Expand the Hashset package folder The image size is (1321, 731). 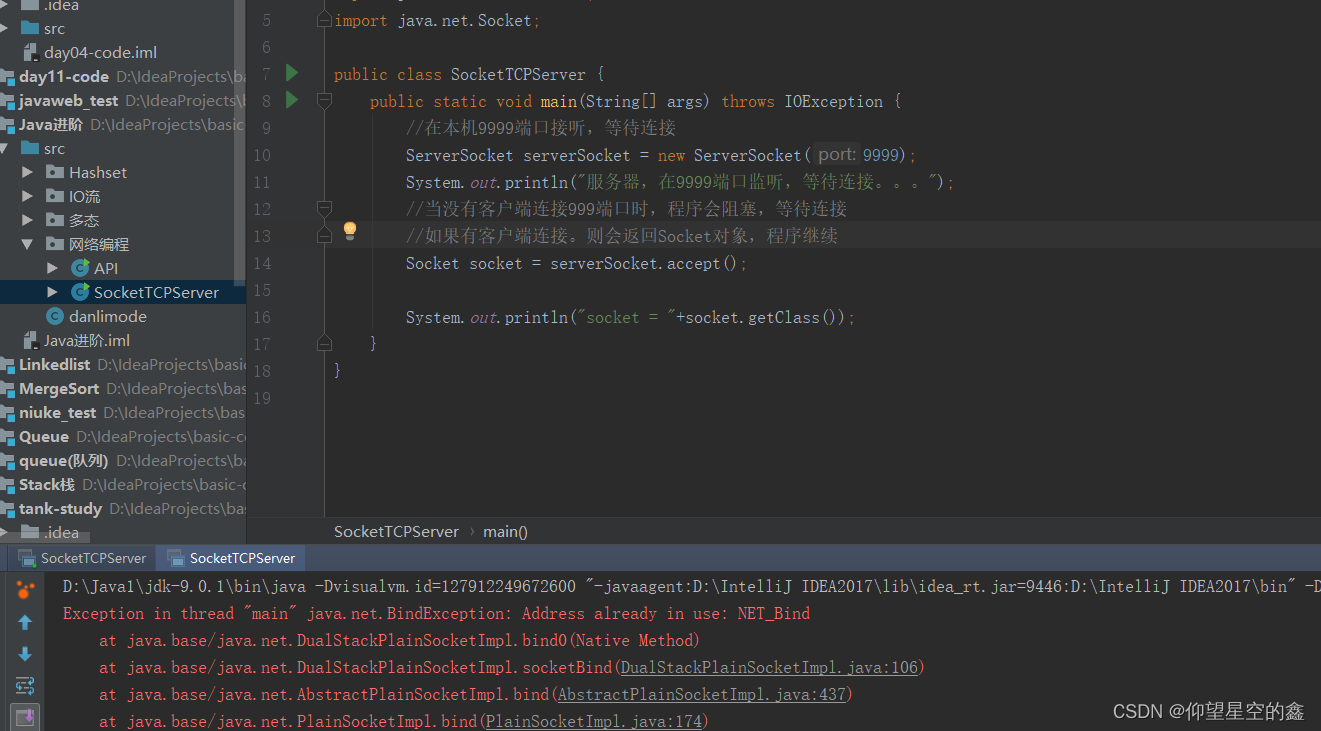[x=29, y=172]
